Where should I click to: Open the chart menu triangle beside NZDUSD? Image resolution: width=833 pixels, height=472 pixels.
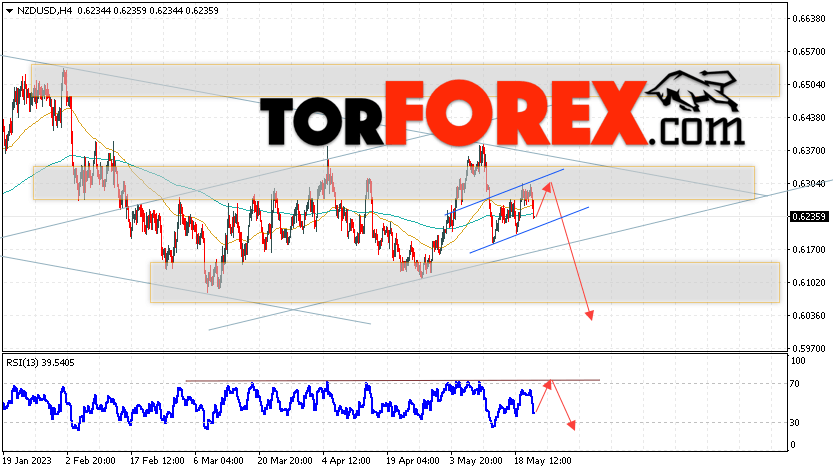point(9,11)
